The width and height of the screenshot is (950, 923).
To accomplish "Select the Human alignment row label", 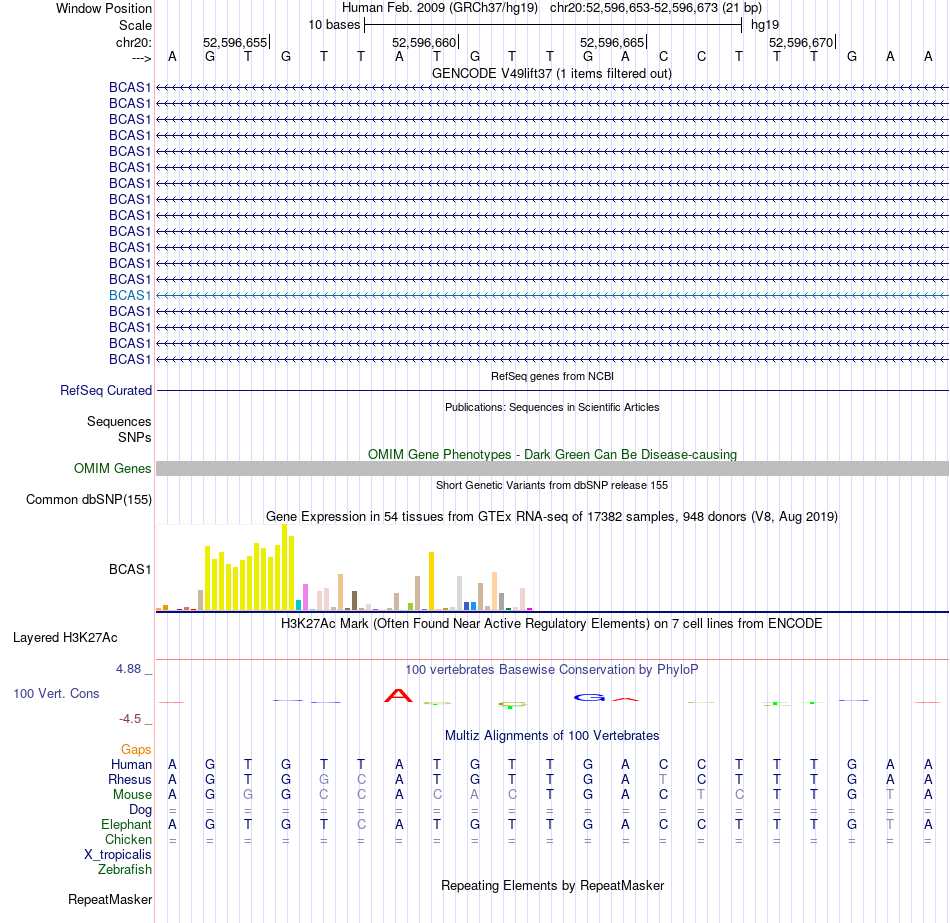I will click(x=131, y=764).
